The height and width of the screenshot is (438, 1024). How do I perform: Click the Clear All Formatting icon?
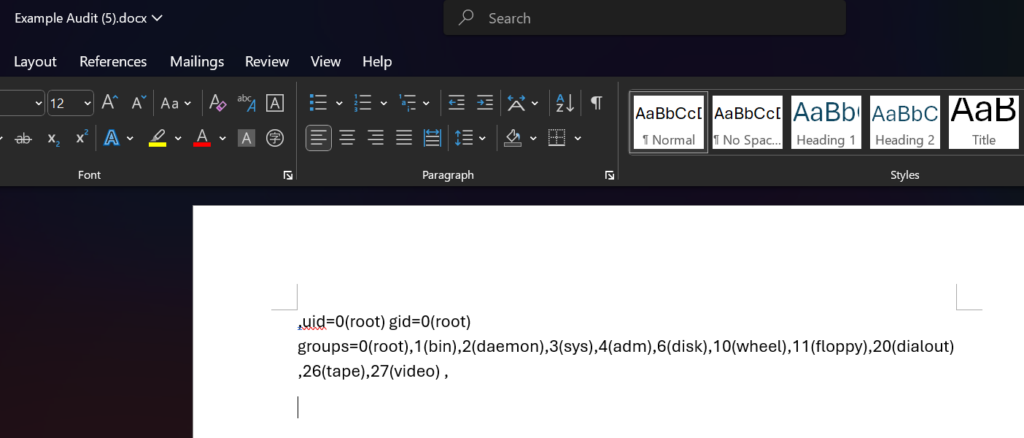217,102
